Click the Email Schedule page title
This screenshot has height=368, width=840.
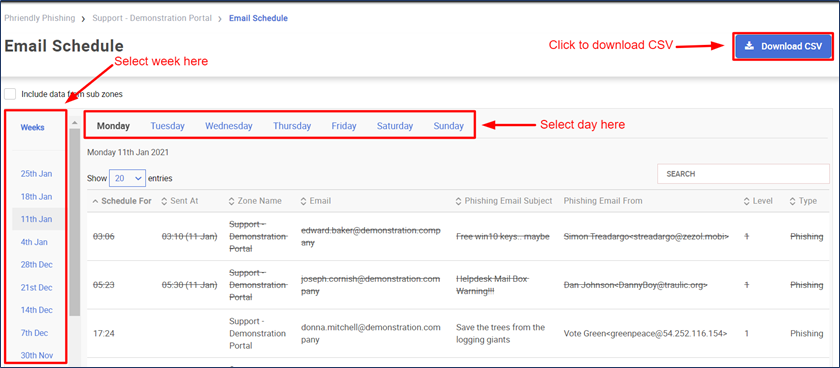64,46
